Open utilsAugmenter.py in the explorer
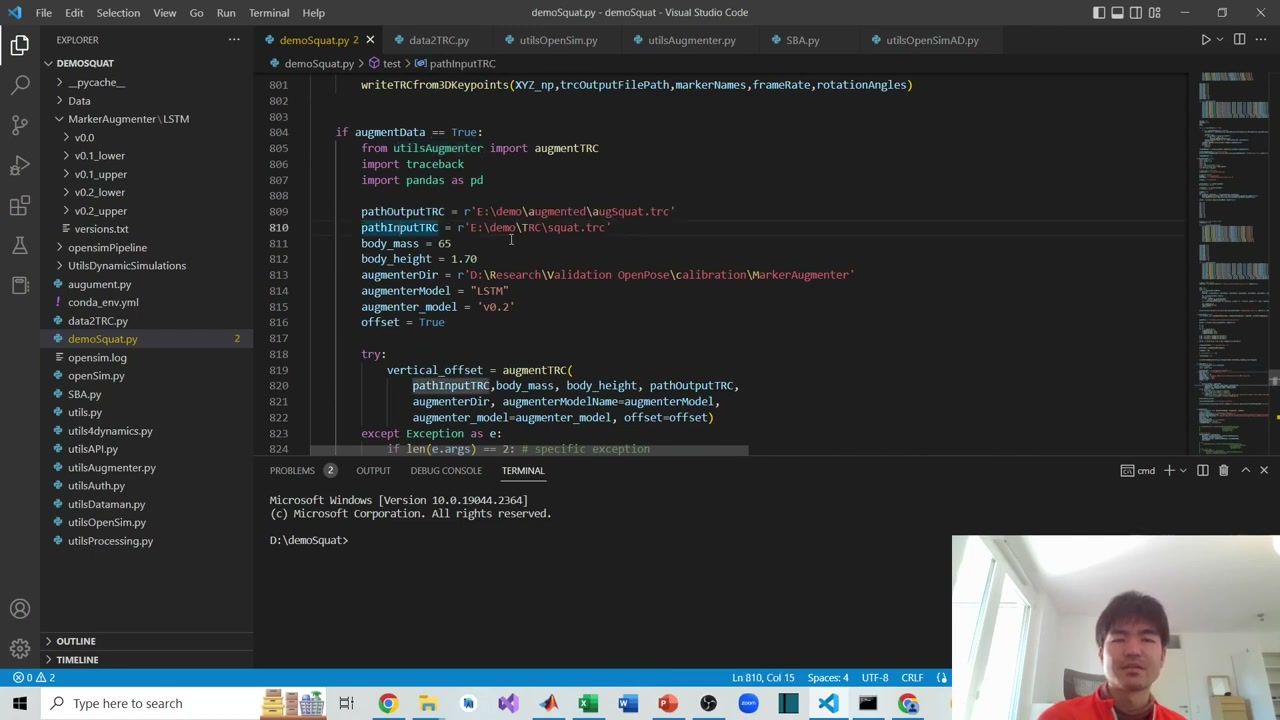This screenshot has width=1280, height=720. pyautogui.click(x=111, y=467)
